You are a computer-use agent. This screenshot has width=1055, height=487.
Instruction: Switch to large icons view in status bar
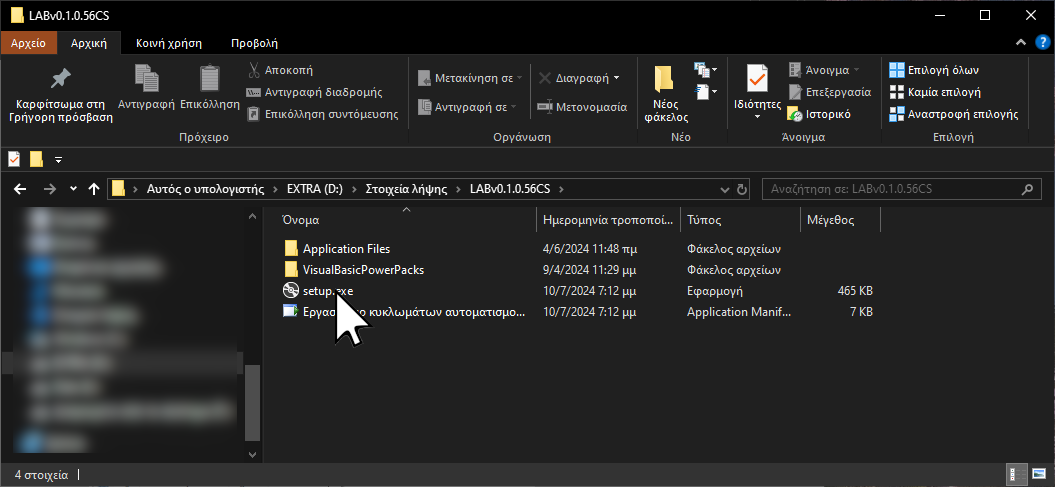pyautogui.click(x=1037, y=474)
